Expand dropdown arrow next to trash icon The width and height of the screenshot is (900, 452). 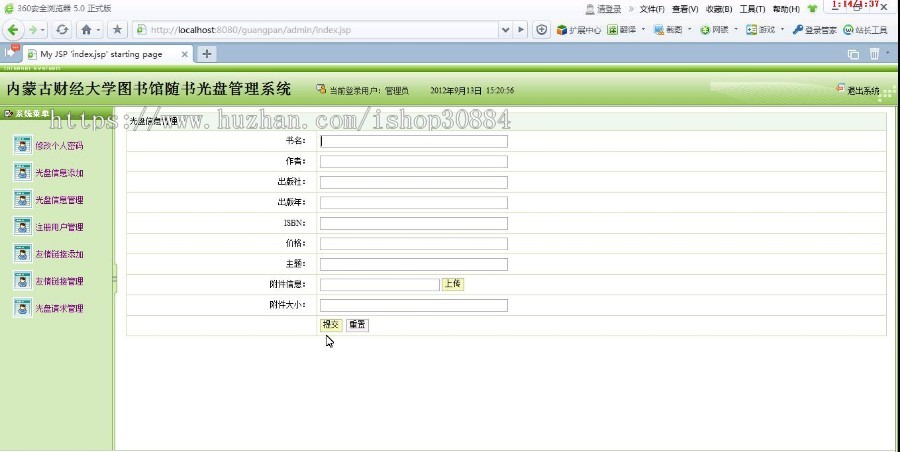(888, 53)
